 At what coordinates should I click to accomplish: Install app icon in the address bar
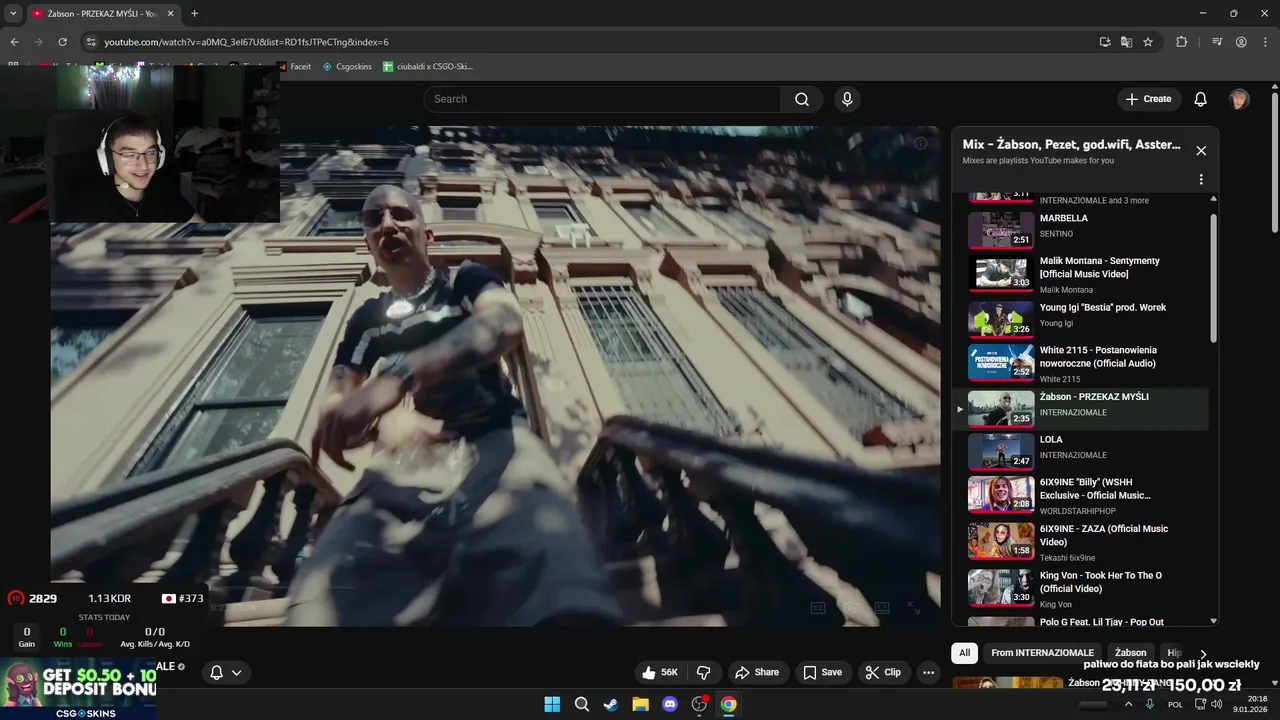tap(1104, 42)
